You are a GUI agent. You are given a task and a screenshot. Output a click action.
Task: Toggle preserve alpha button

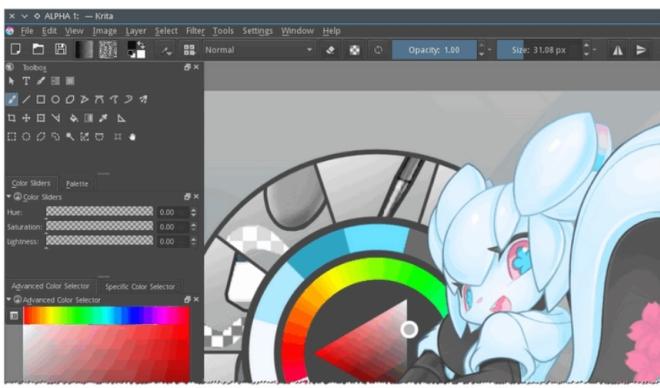click(x=354, y=50)
